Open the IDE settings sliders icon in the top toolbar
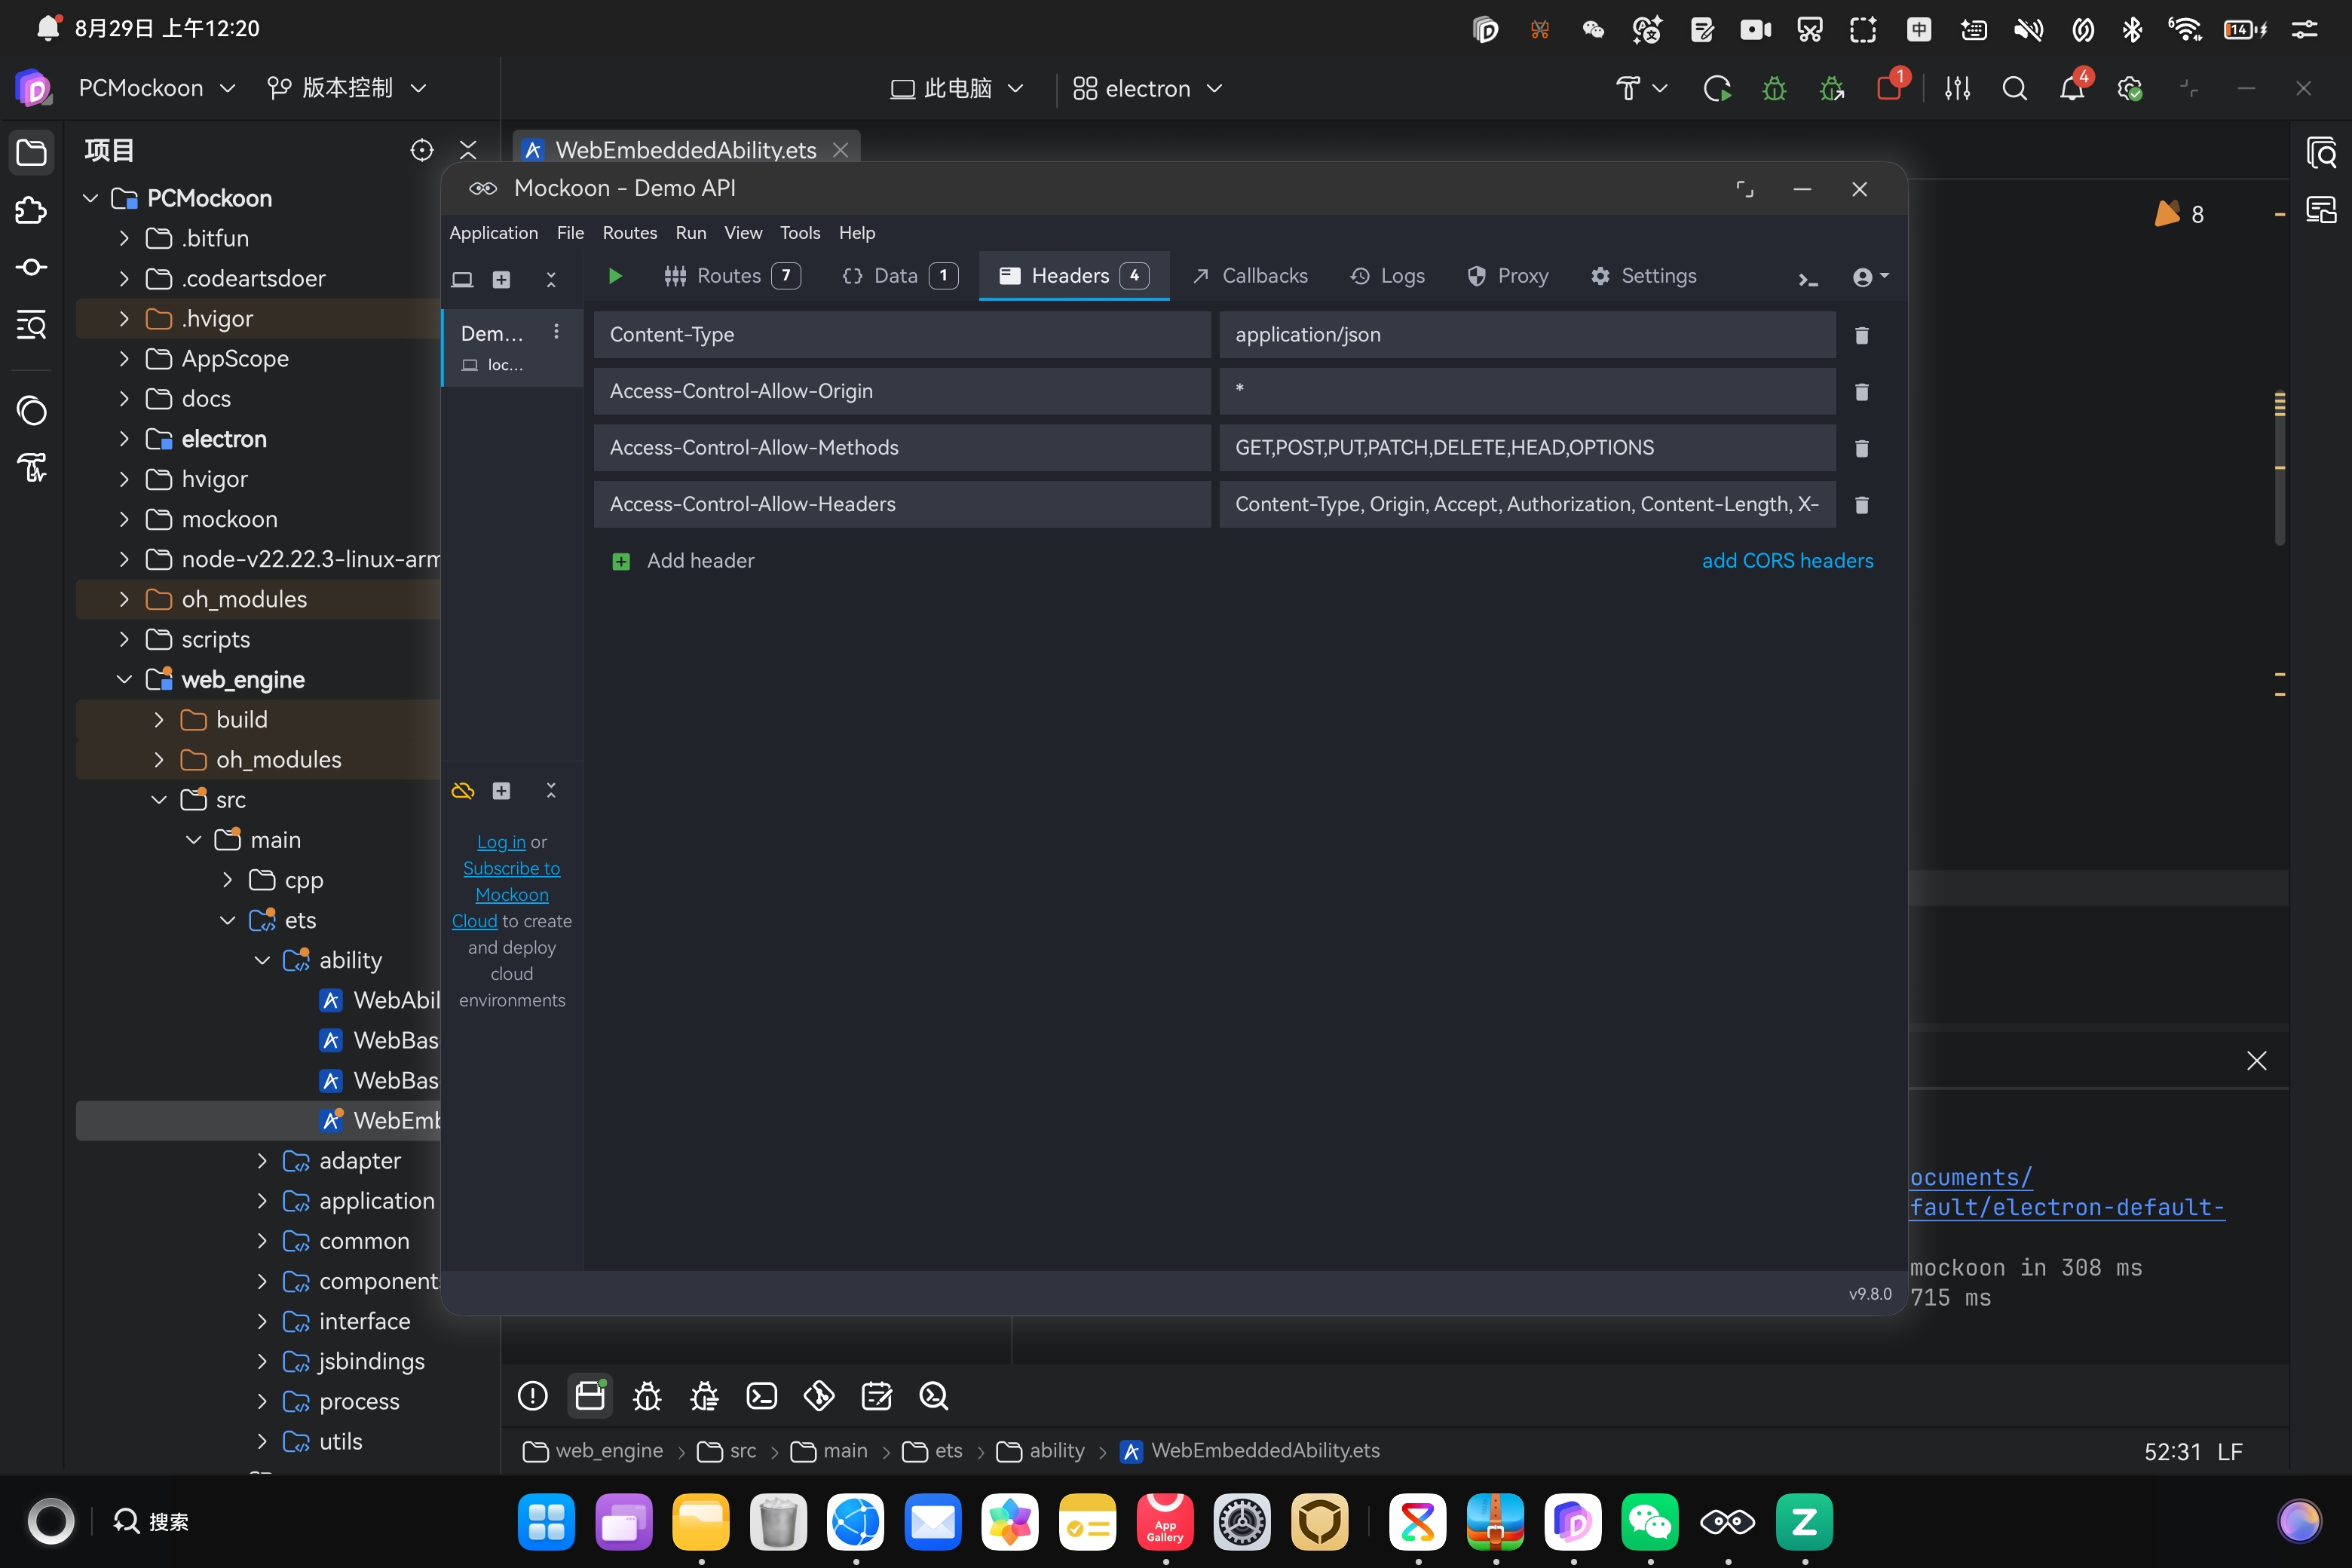Screen dimensions: 2352x1568 1957,89
